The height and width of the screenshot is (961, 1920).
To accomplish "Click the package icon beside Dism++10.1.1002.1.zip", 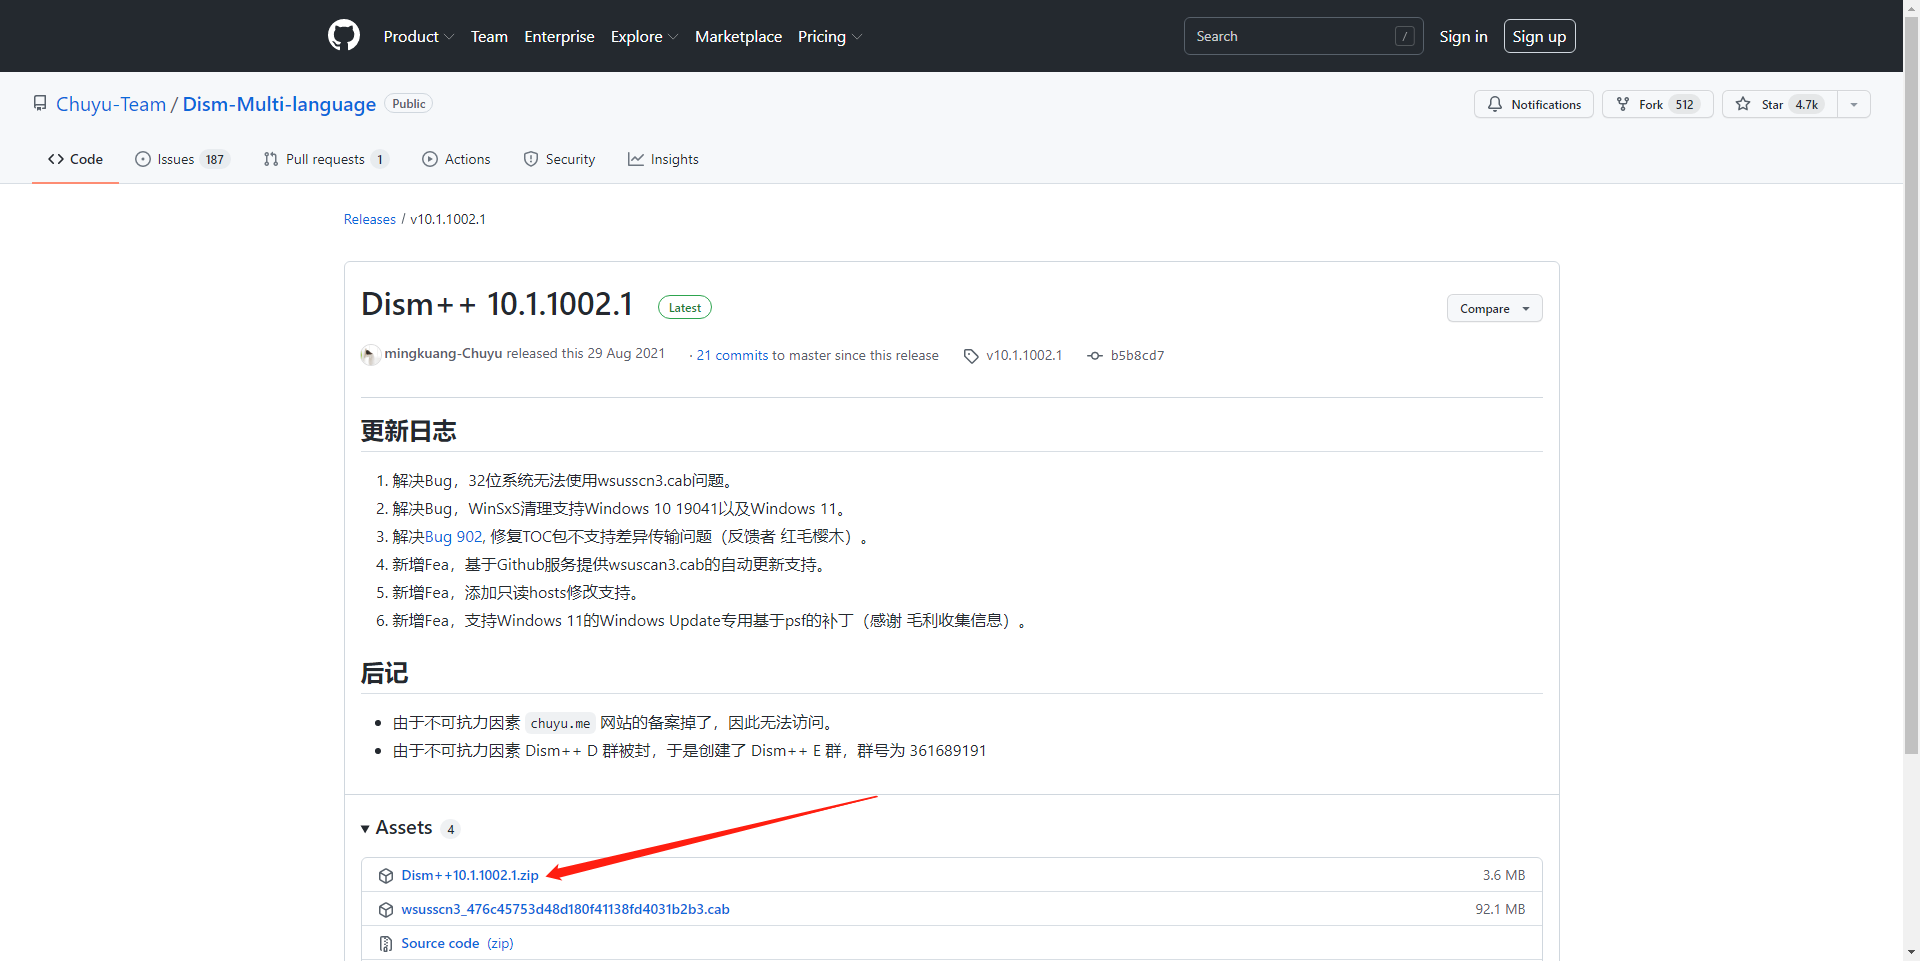I will [x=386, y=876].
